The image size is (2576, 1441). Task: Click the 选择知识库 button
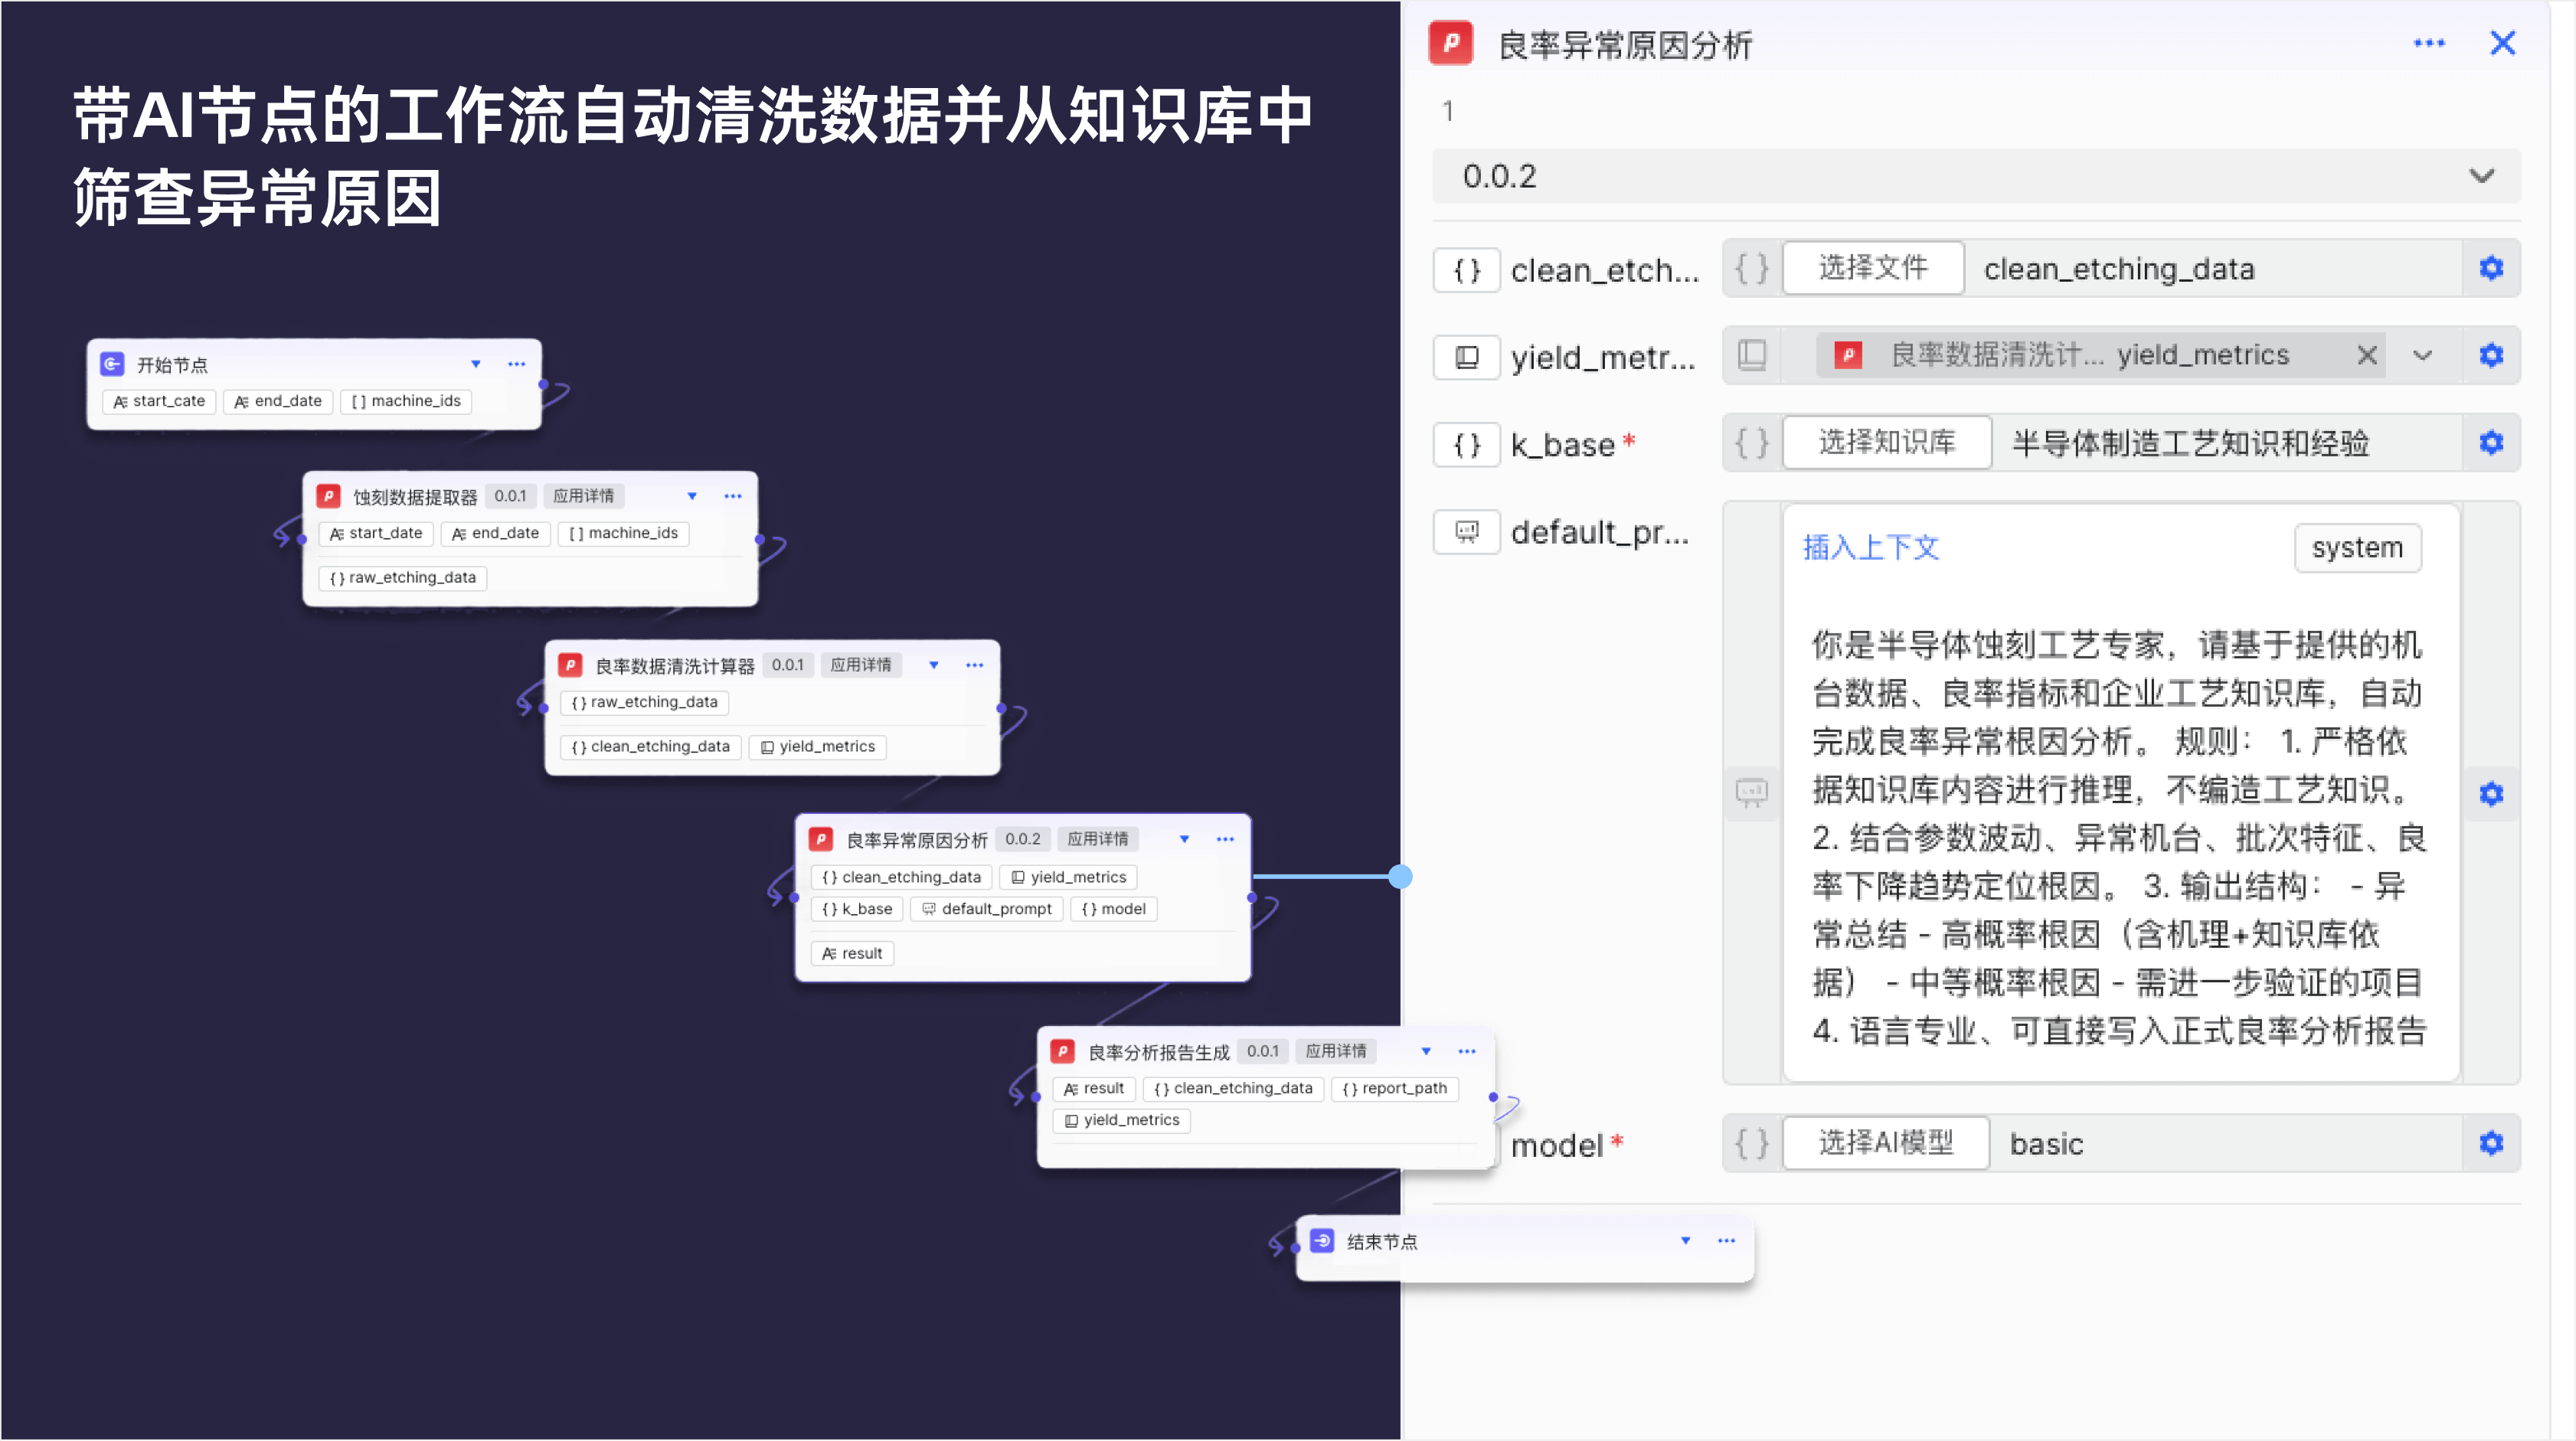tap(1886, 442)
